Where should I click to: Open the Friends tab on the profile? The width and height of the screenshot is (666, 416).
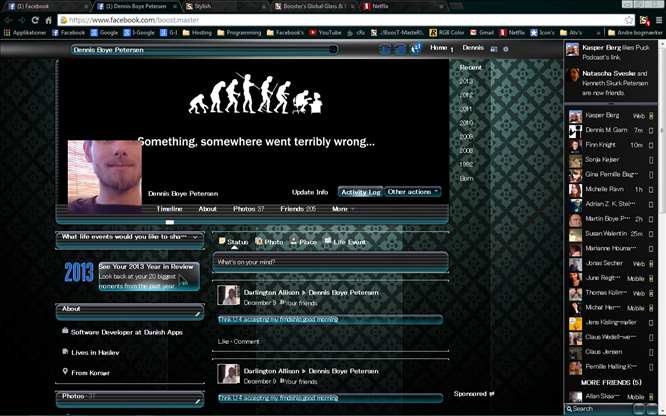298,209
